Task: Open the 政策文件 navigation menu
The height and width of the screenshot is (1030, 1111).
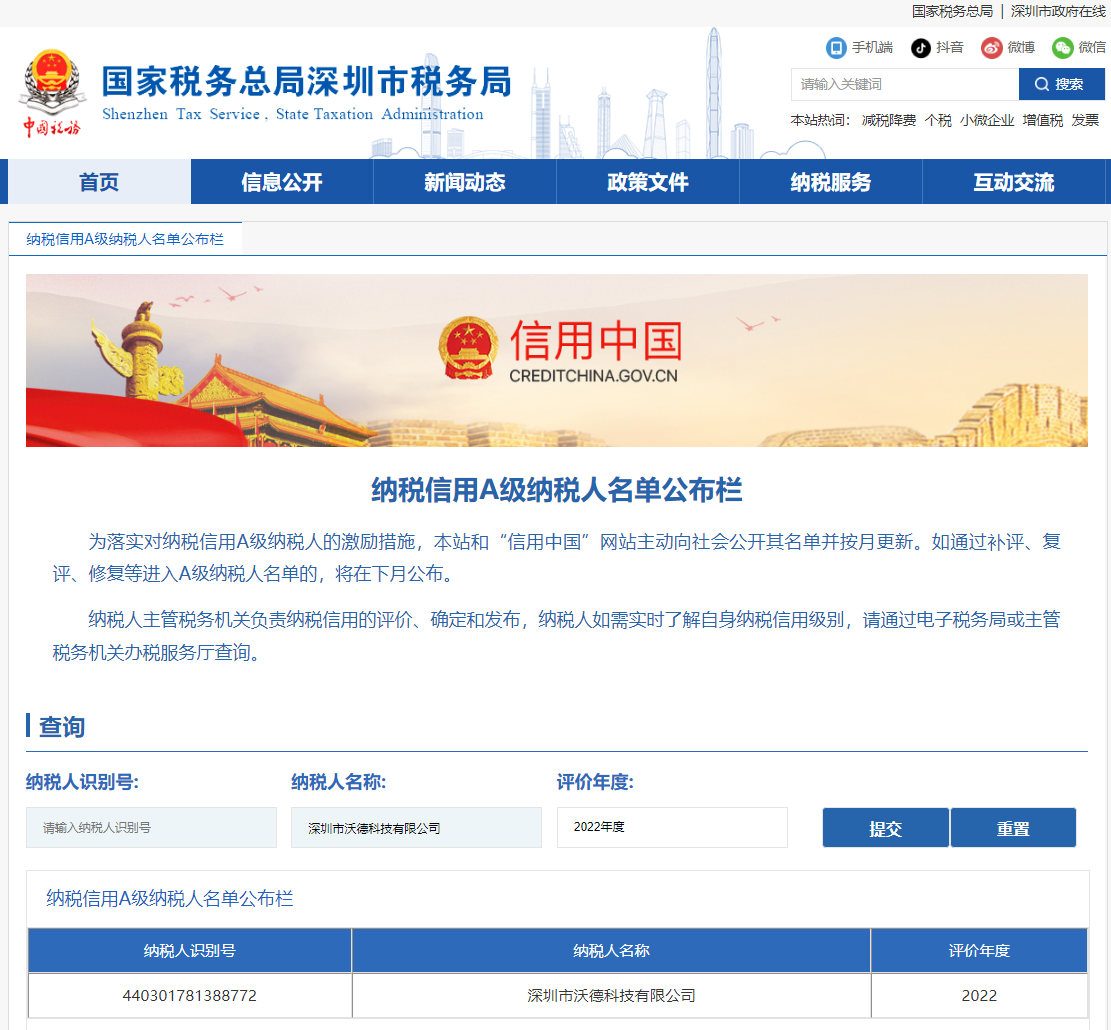Action: click(648, 182)
